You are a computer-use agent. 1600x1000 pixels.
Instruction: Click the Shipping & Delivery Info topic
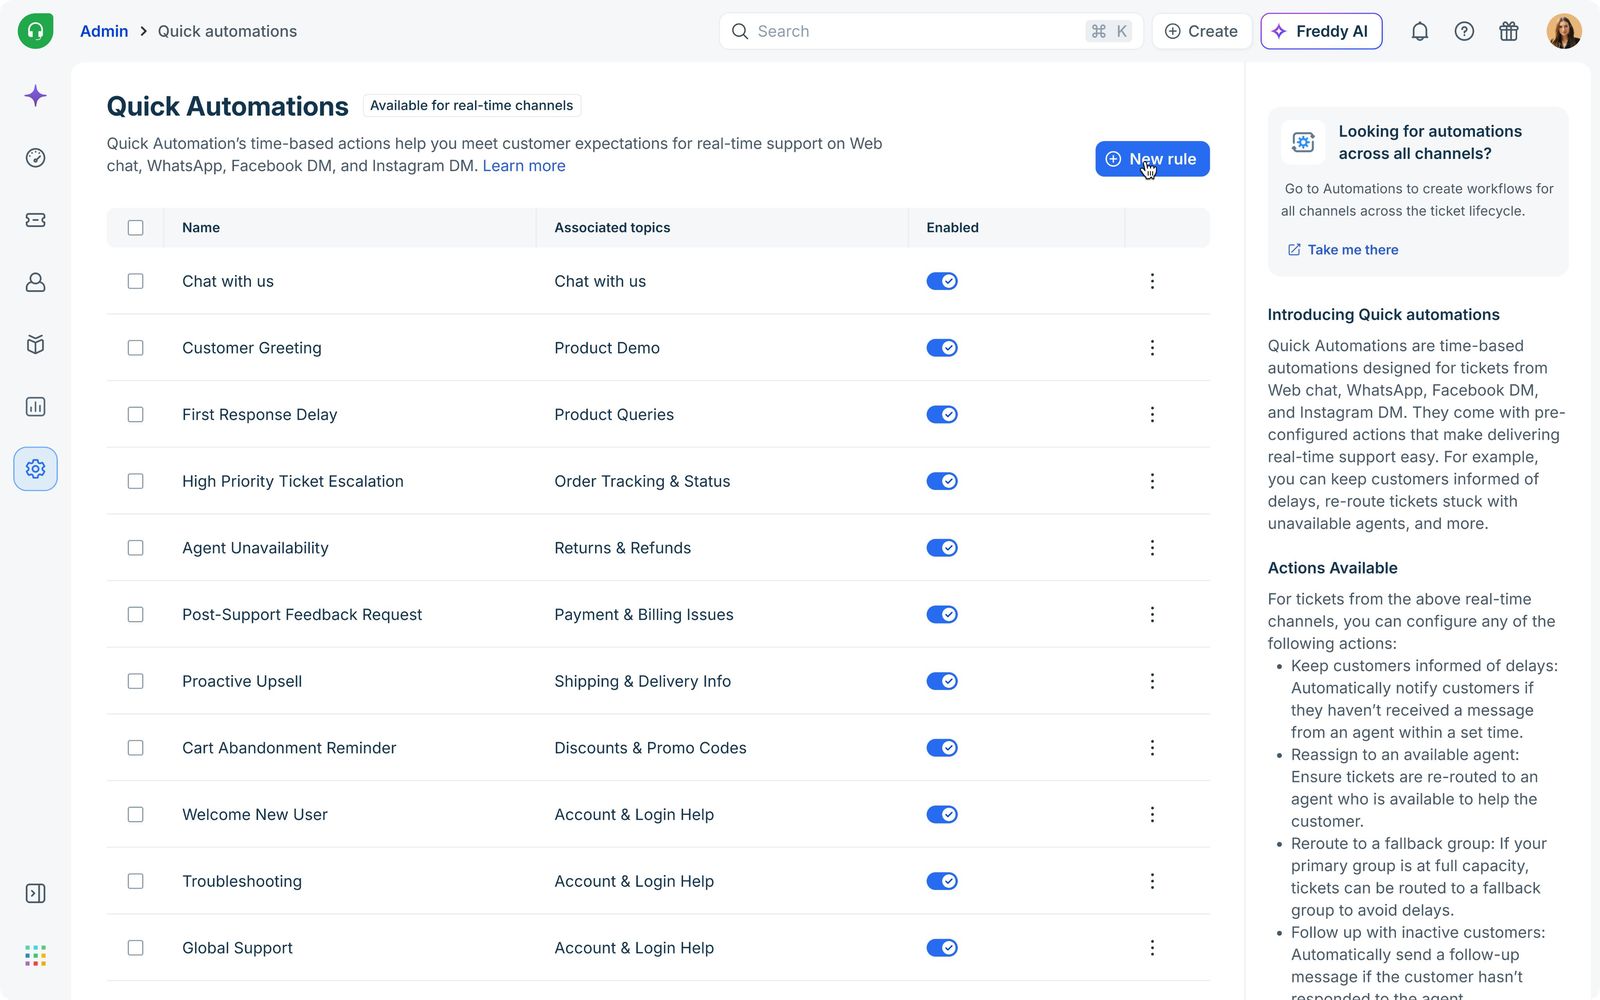coord(643,681)
